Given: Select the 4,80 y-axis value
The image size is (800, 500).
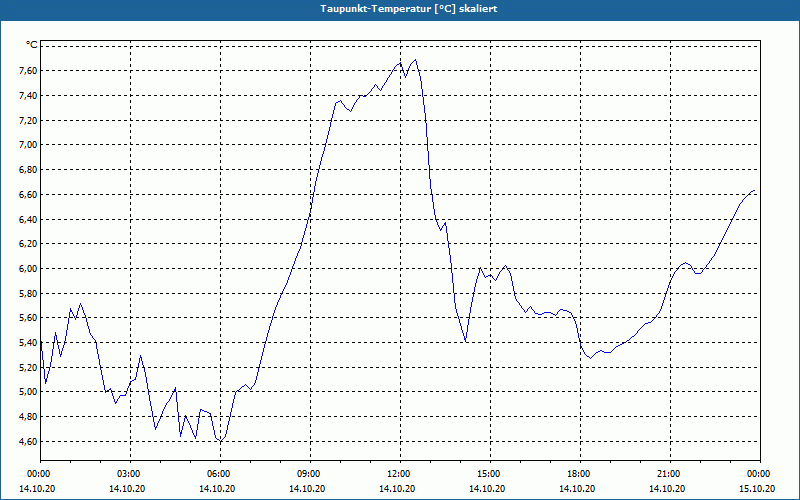Looking at the screenshot, I should [x=28, y=417].
